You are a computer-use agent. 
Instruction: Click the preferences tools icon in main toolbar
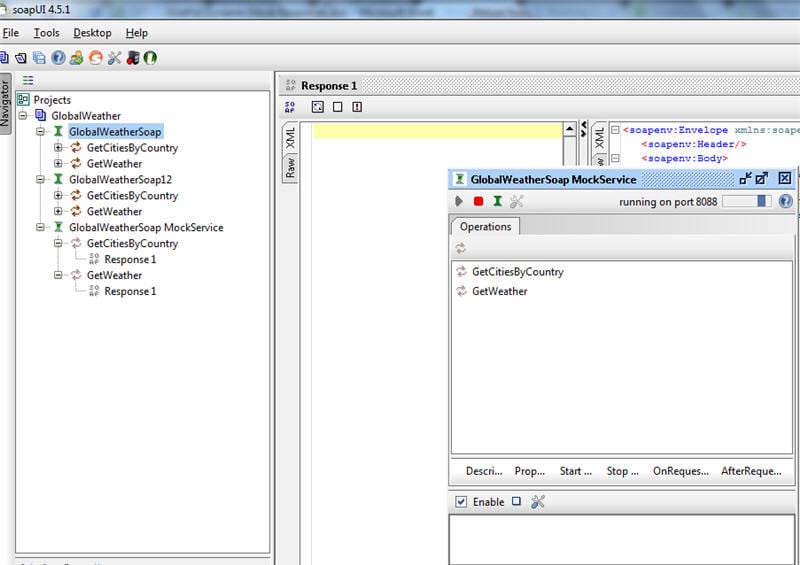(114, 58)
